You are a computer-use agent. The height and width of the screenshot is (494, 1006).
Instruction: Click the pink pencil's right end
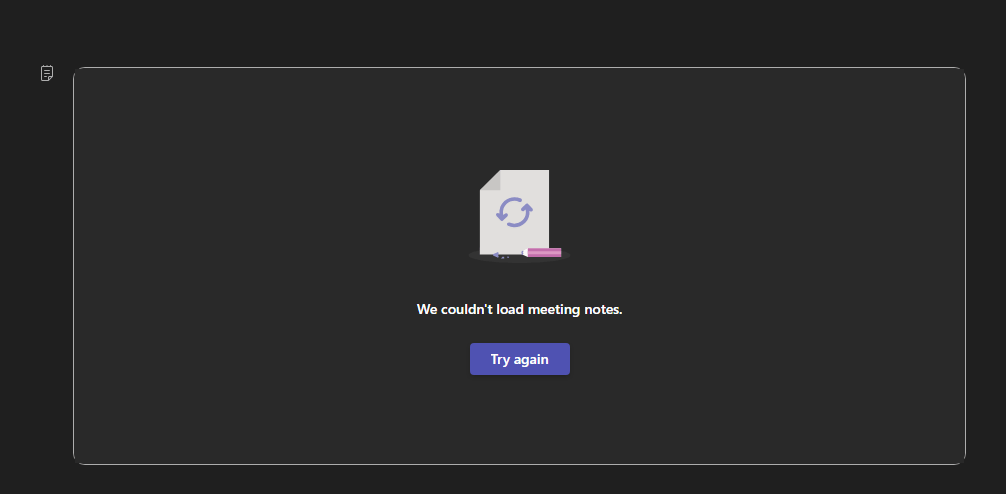(559, 252)
